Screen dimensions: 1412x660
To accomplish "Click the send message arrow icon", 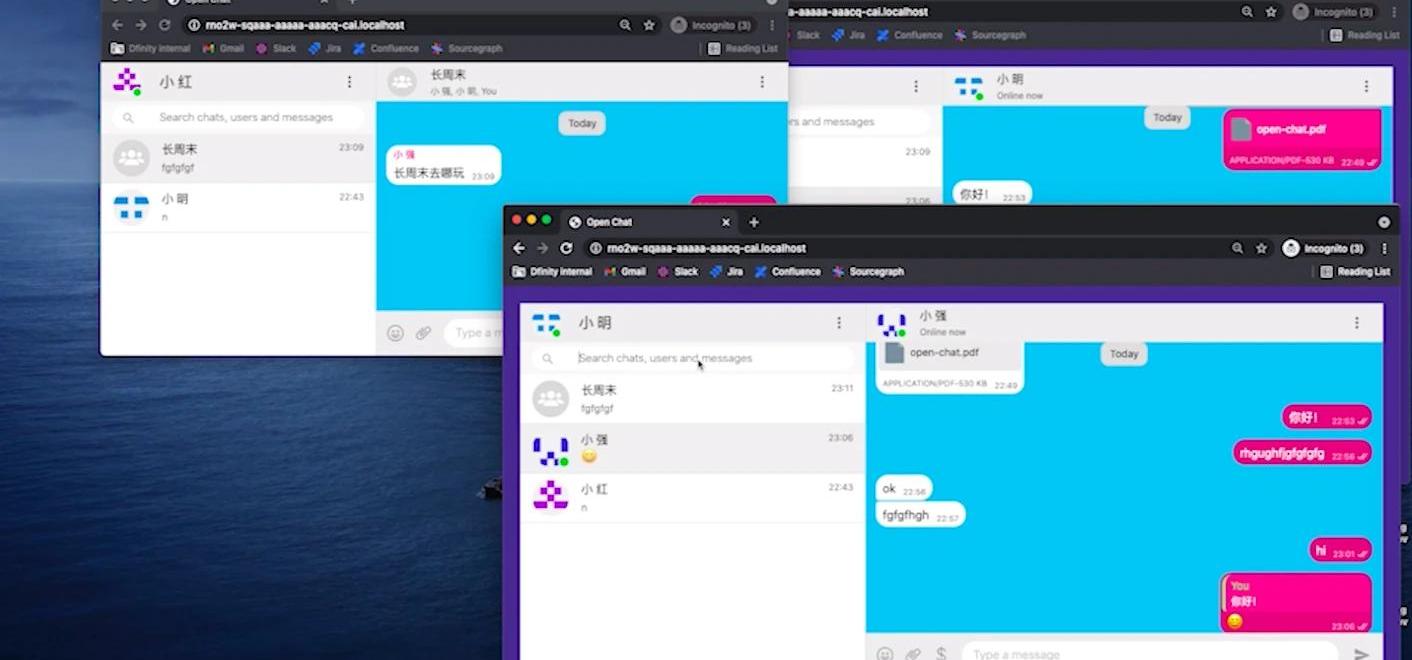I will [x=1361, y=654].
